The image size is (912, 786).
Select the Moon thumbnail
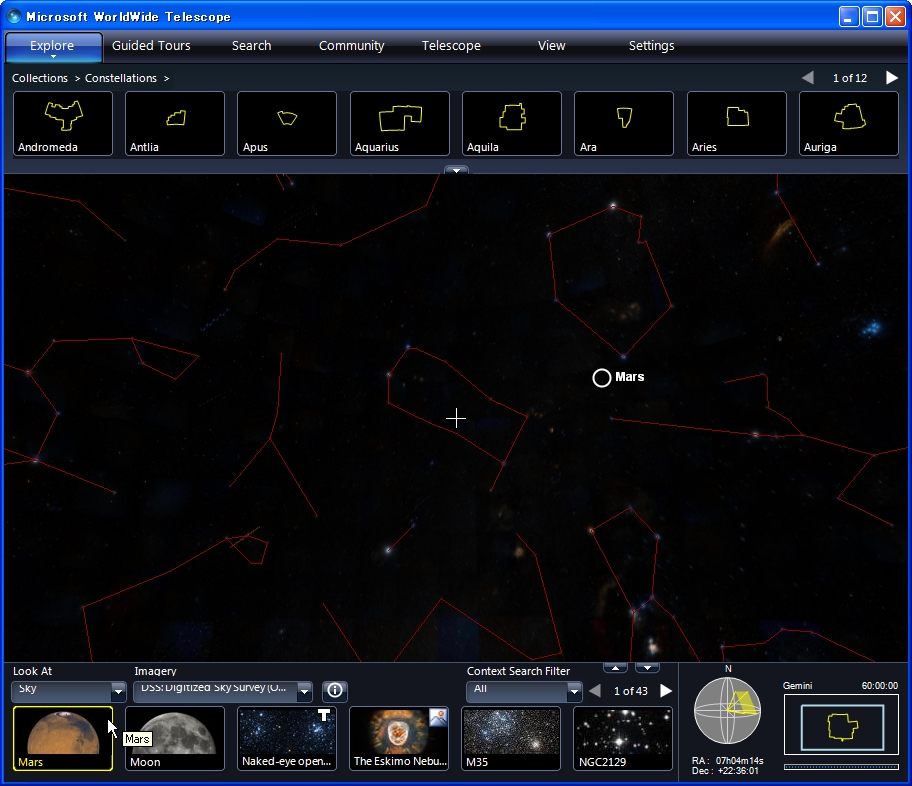pyautogui.click(x=175, y=738)
